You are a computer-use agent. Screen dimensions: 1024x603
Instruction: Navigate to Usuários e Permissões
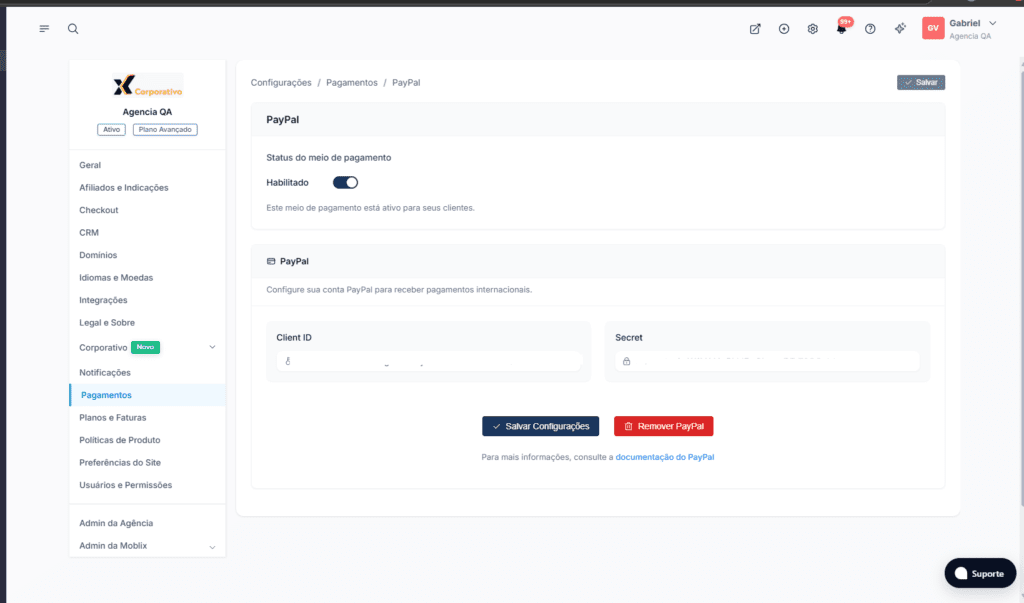click(x=125, y=485)
